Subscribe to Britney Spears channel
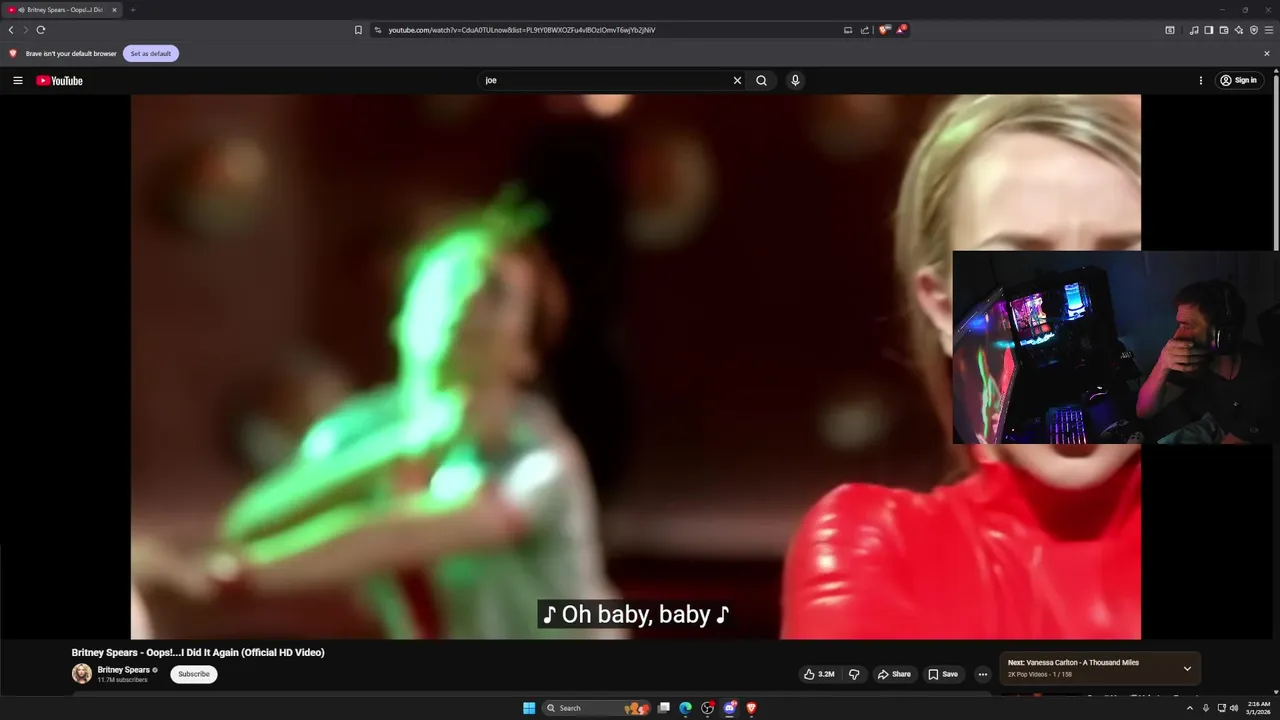The height and width of the screenshot is (720, 1280). click(194, 674)
